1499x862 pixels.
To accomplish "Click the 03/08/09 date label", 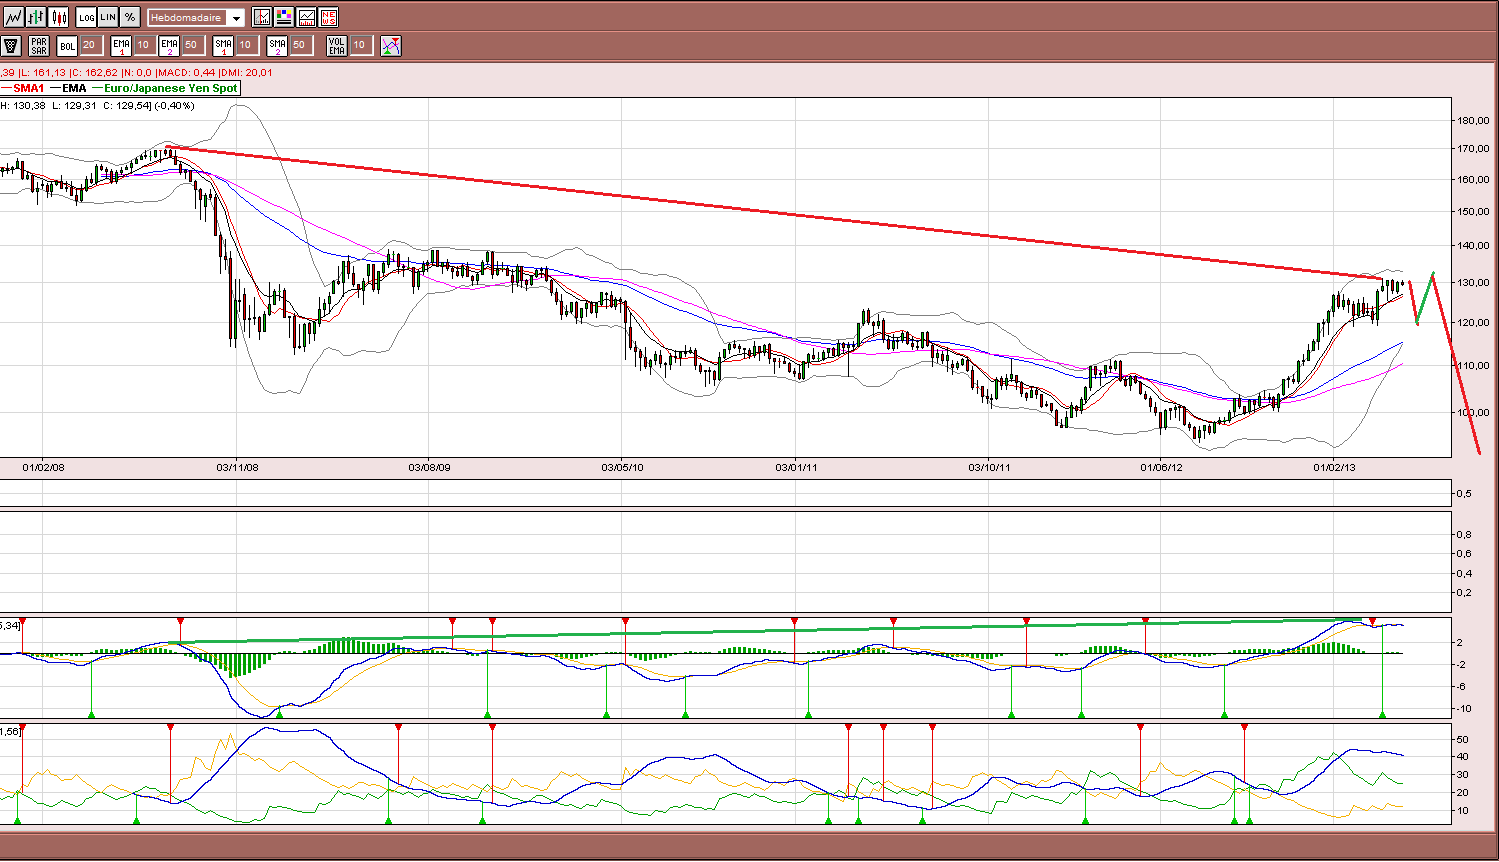I will pos(430,467).
